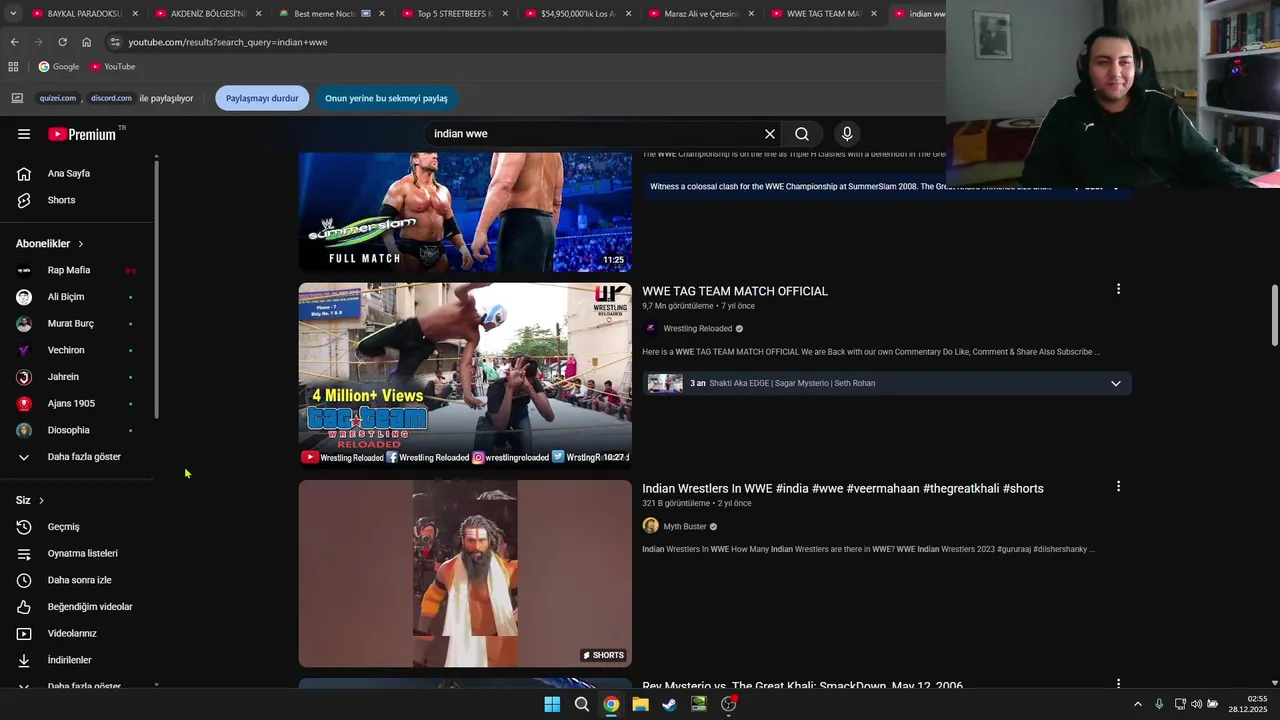The image size is (1280, 720).
Task: Open Indian Wrestlers In WWE shorts title
Action: 843,488
